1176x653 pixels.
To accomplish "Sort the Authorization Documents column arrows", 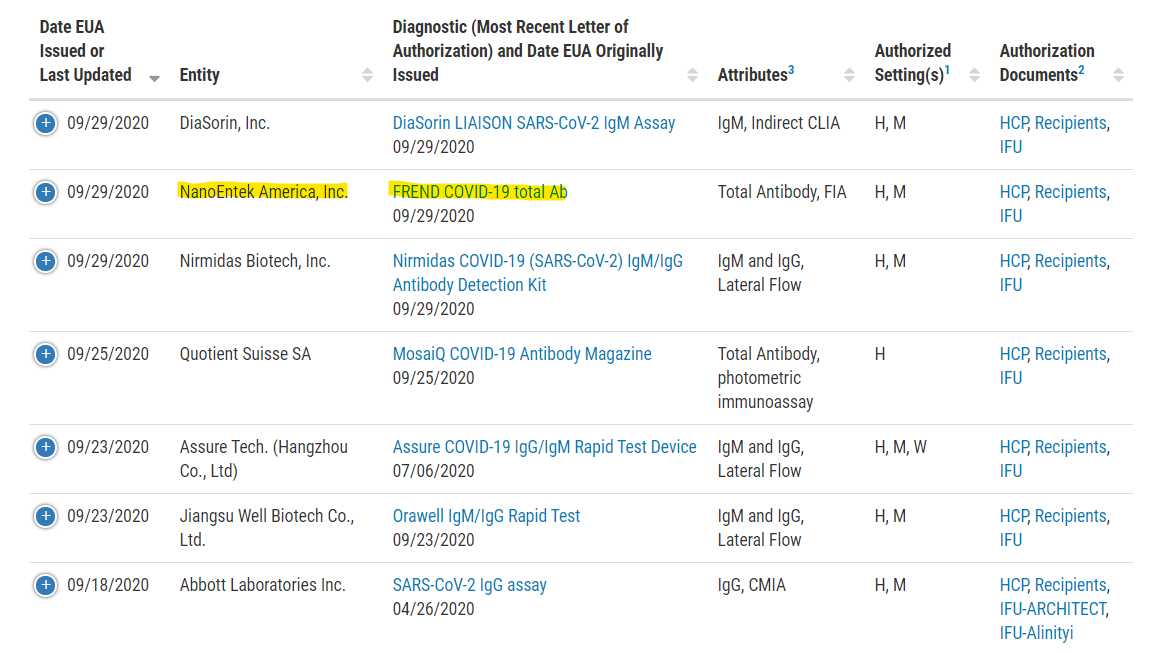I will pyautogui.click(x=1118, y=75).
